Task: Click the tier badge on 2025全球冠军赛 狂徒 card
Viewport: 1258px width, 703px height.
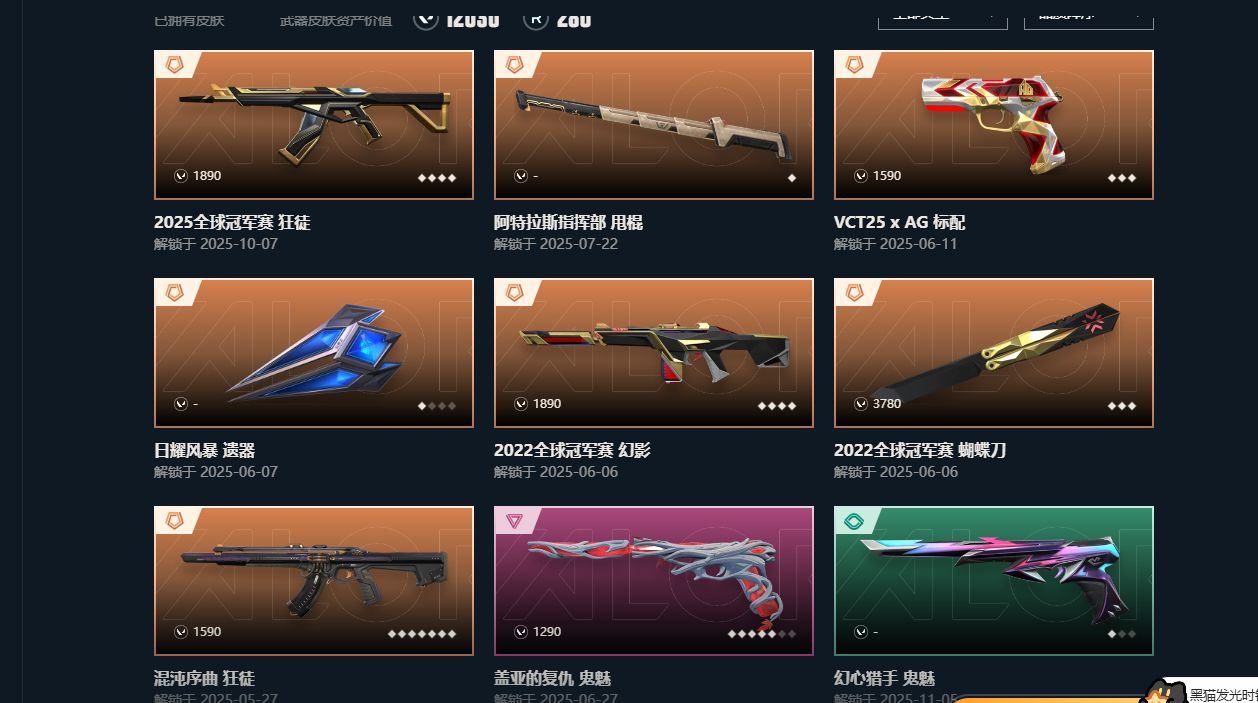Action: click(x=174, y=65)
